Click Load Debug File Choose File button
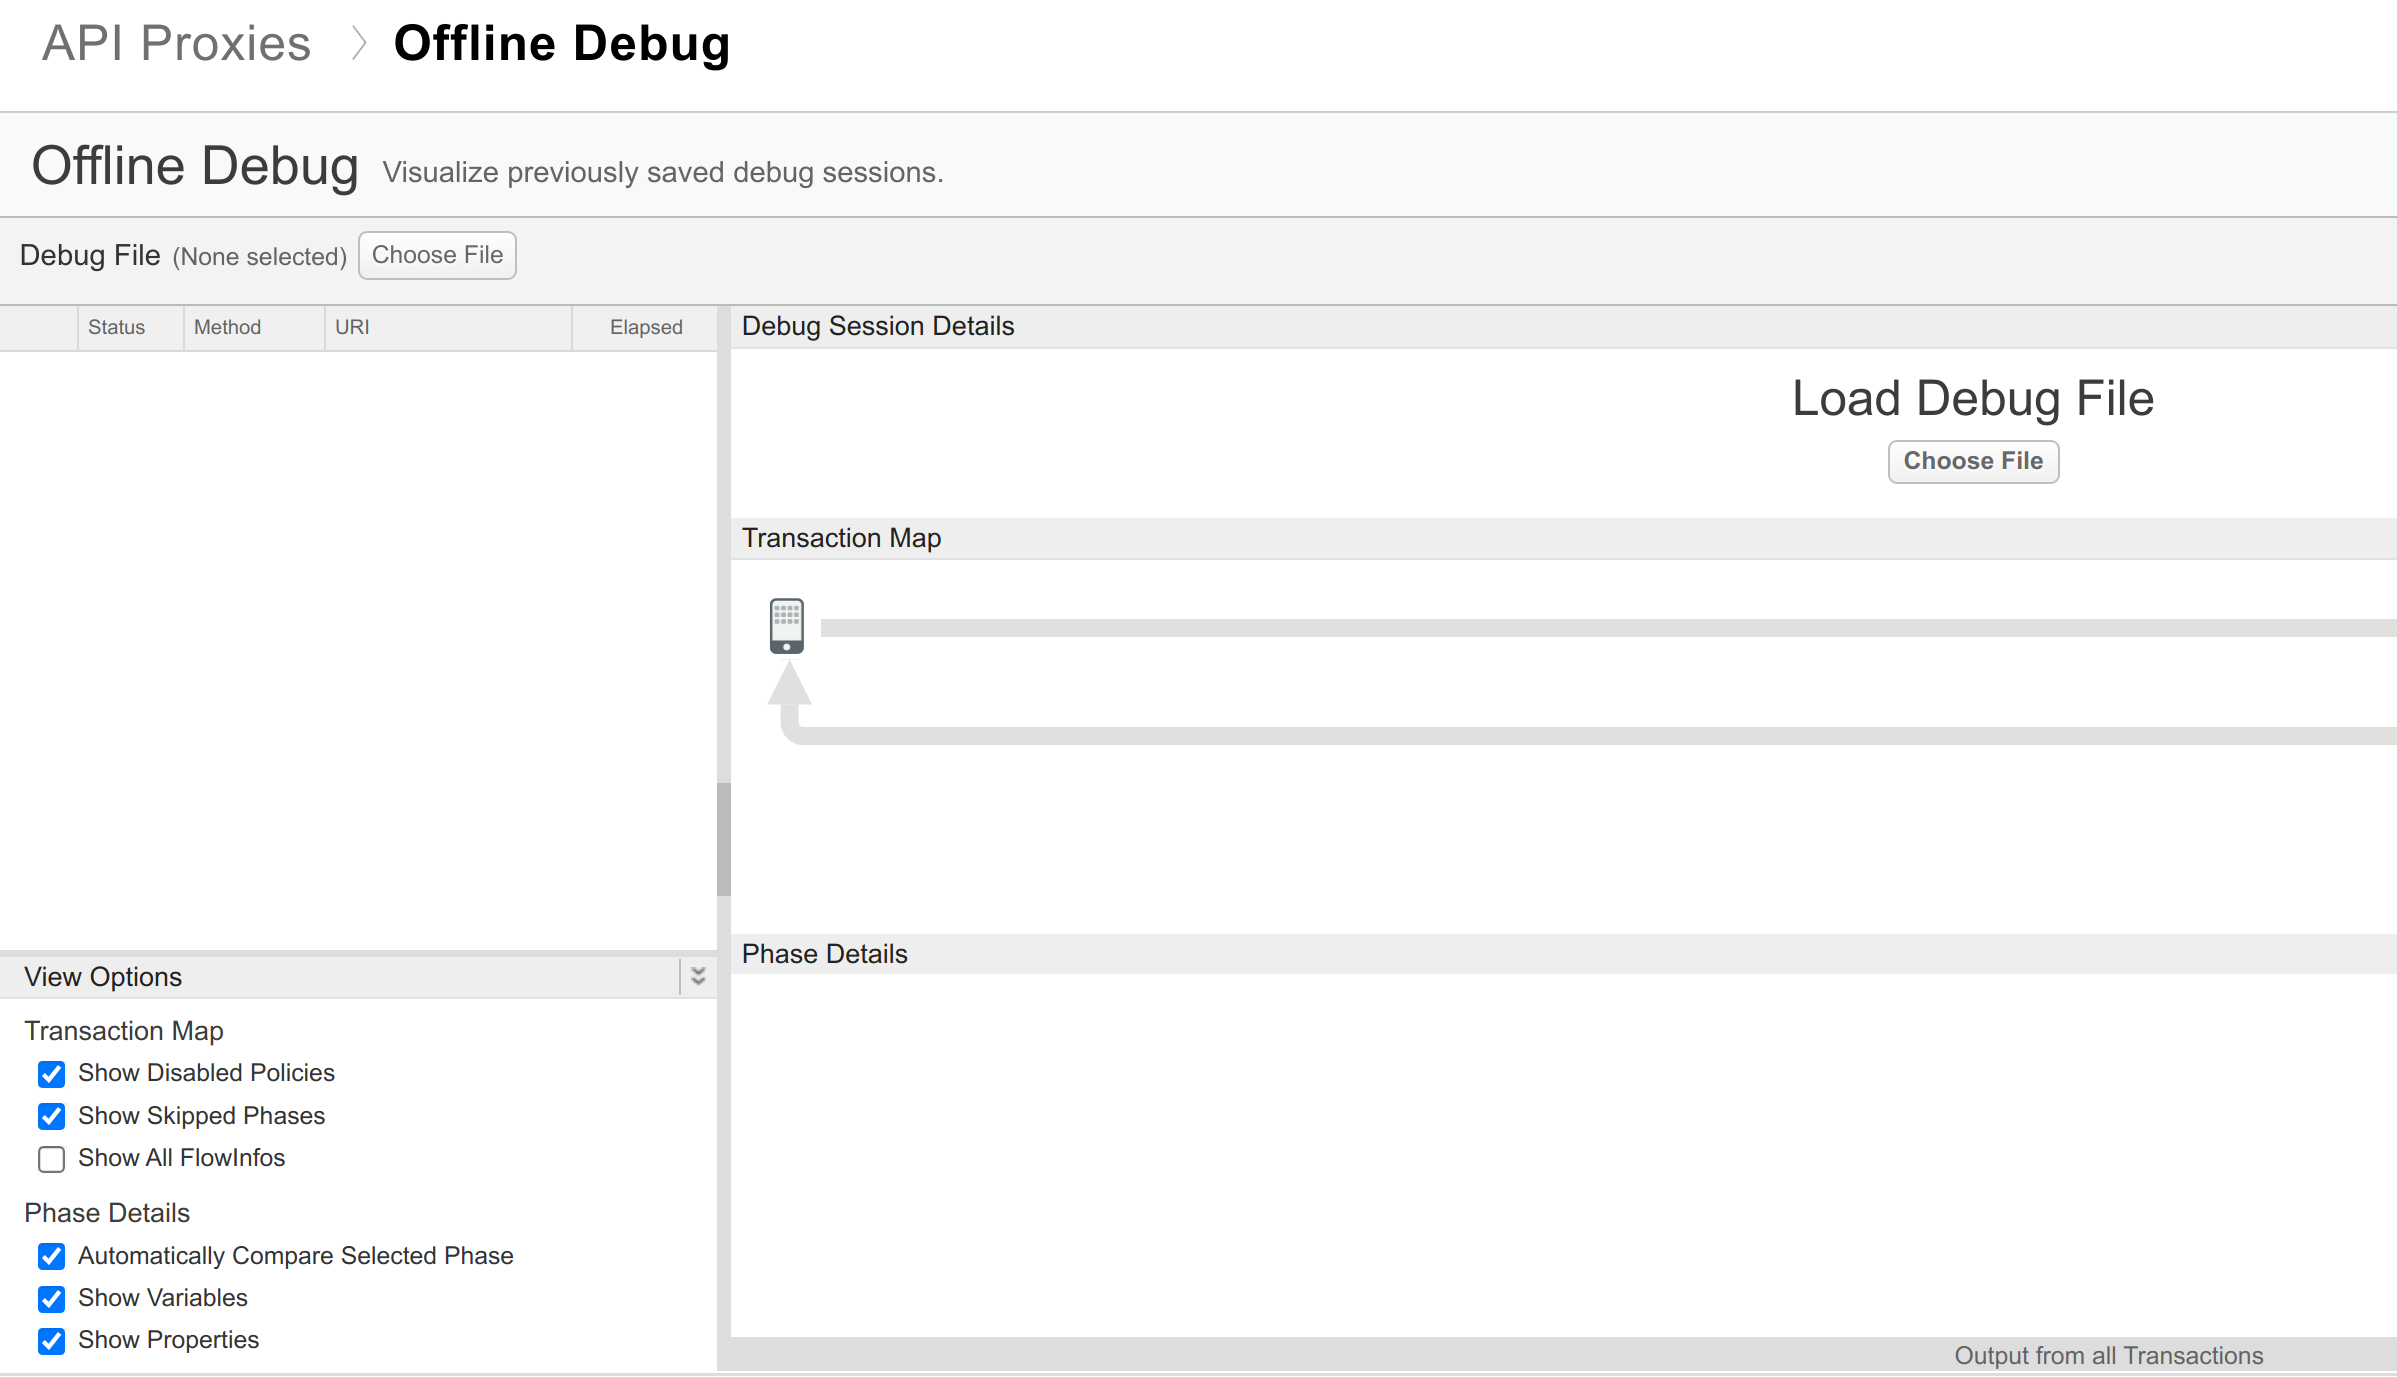2397x1377 pixels. [x=1974, y=460]
